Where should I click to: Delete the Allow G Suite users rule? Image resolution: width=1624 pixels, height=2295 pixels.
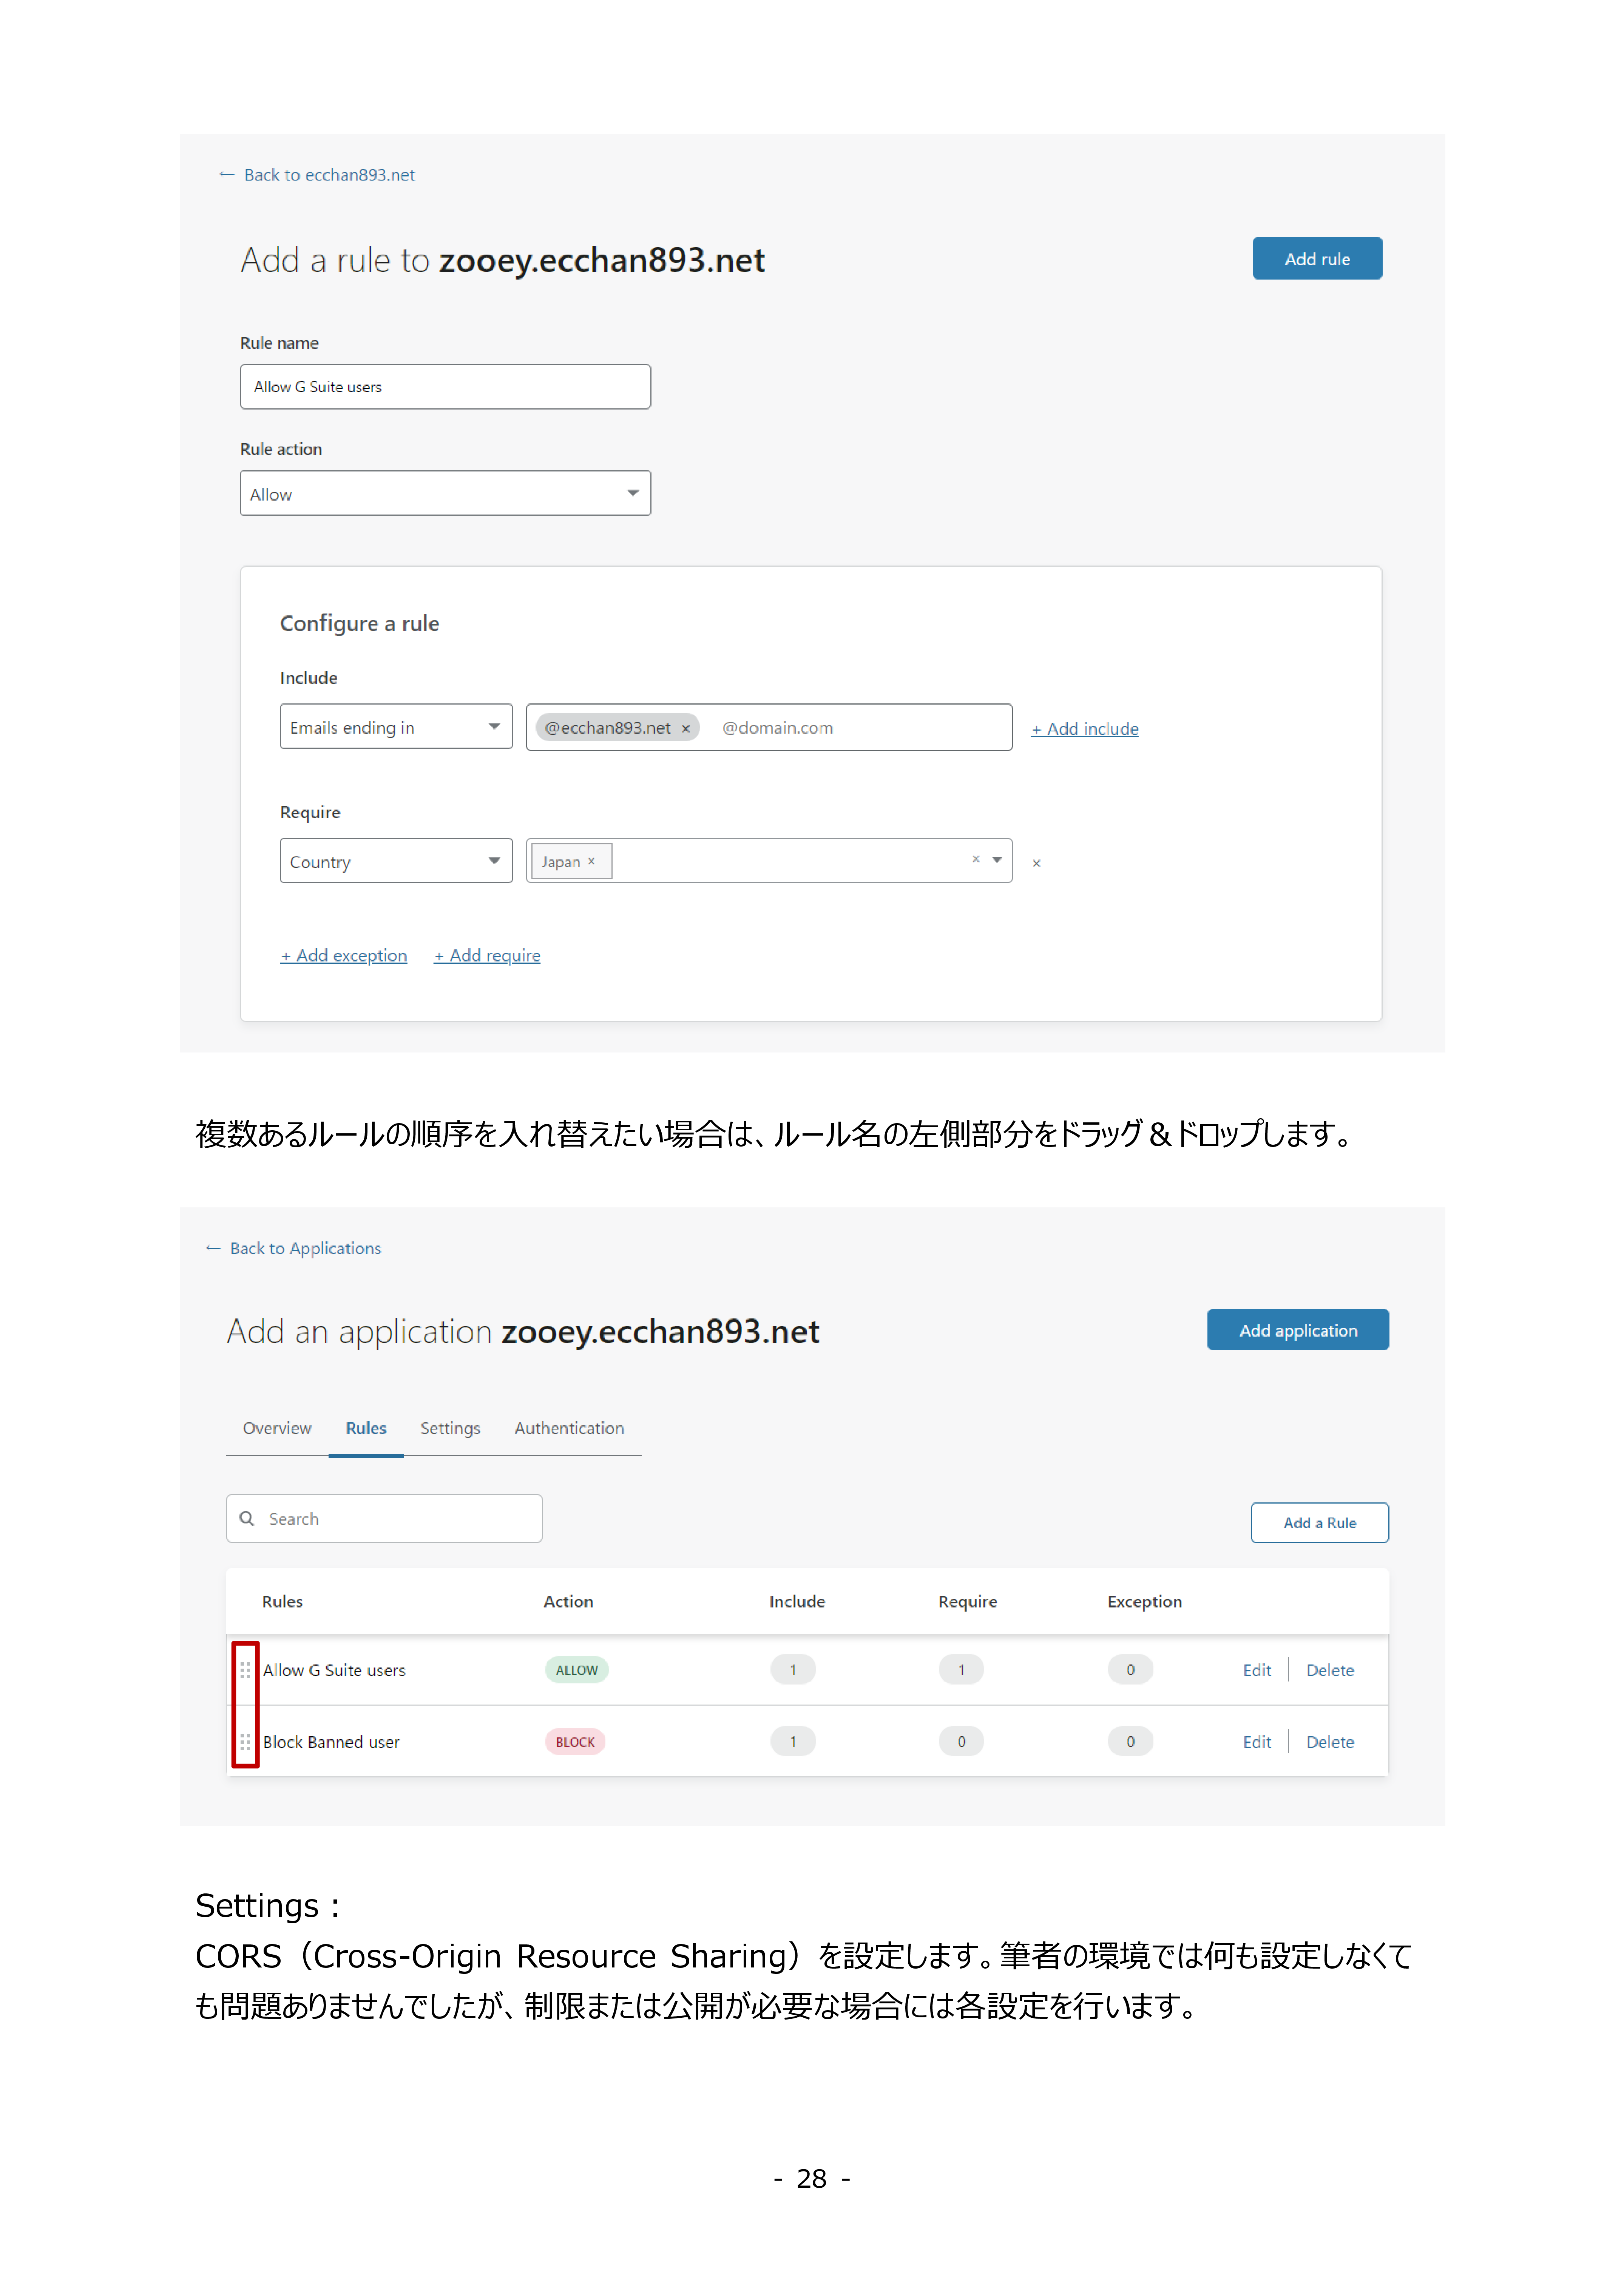coord(1330,1671)
